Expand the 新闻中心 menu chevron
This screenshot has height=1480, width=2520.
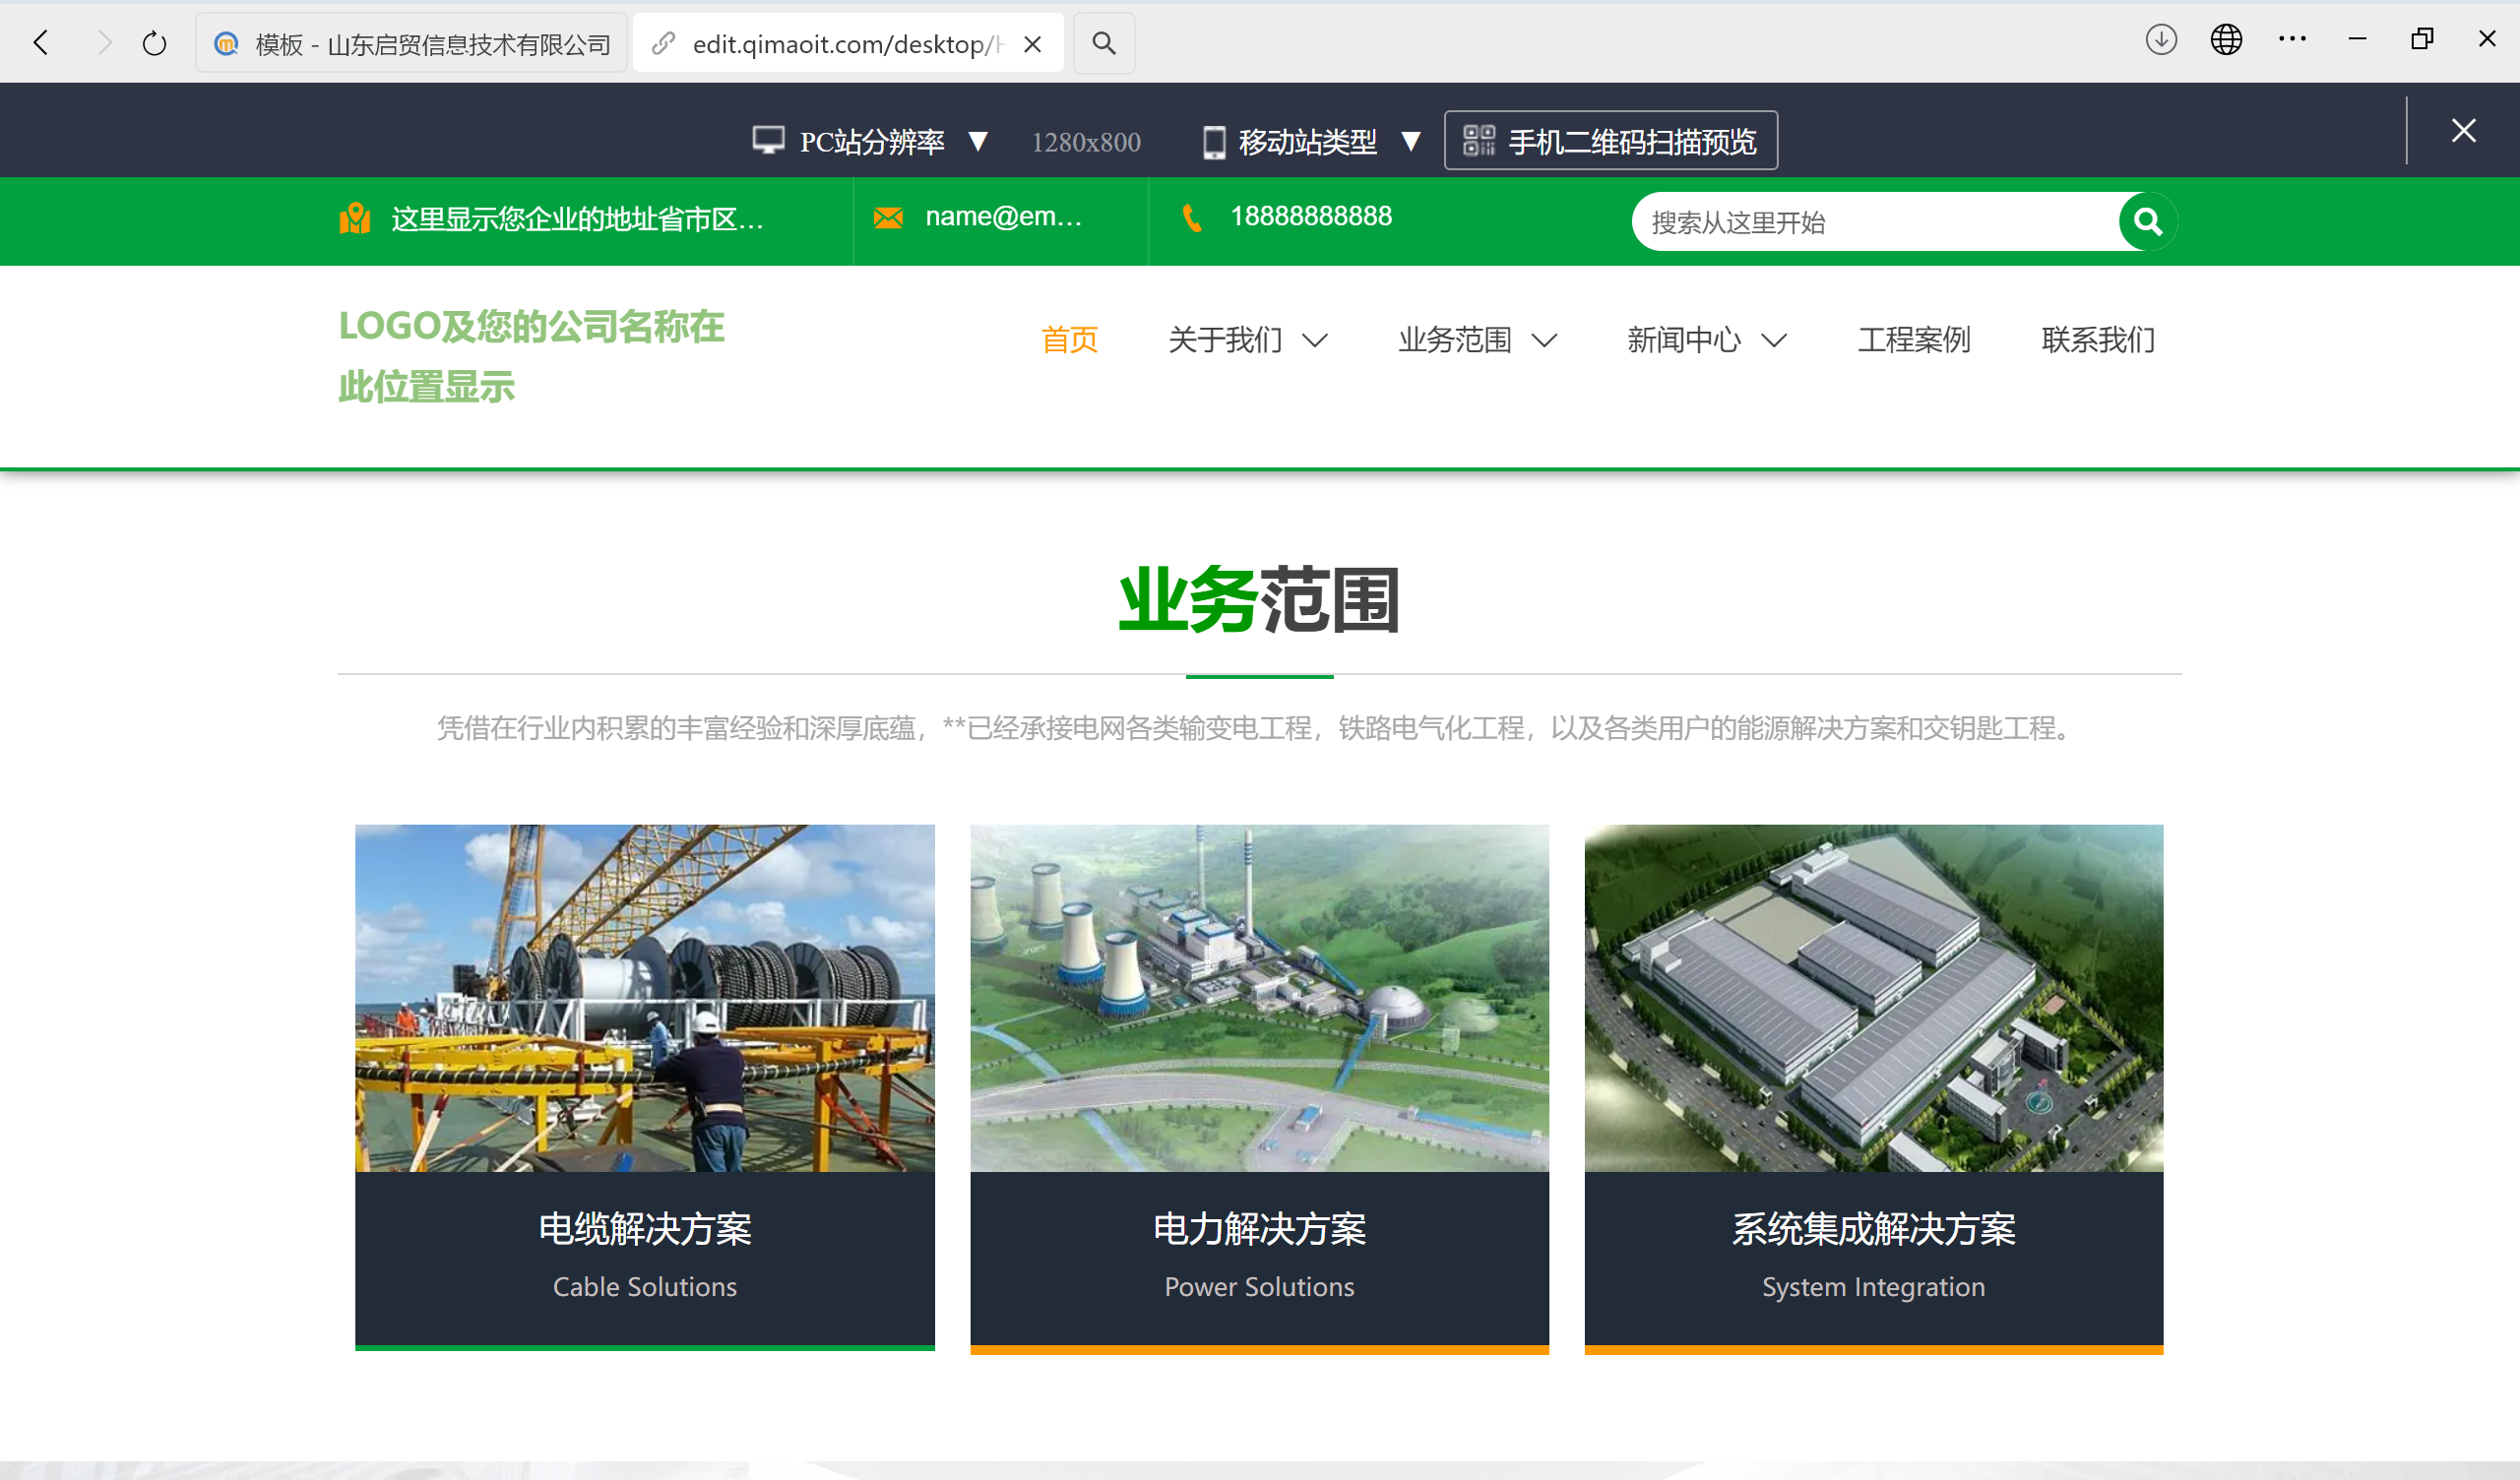click(1773, 341)
